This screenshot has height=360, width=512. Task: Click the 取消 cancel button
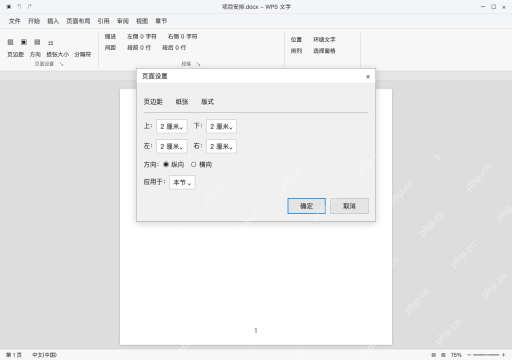point(349,206)
